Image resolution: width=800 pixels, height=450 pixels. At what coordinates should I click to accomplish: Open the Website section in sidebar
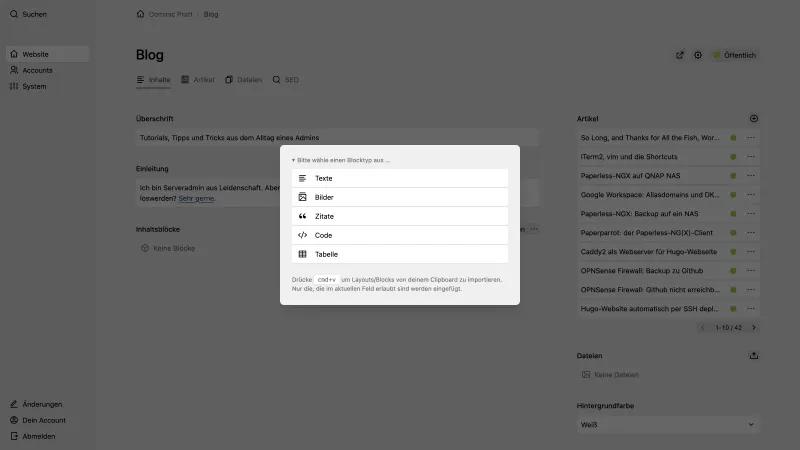47,54
